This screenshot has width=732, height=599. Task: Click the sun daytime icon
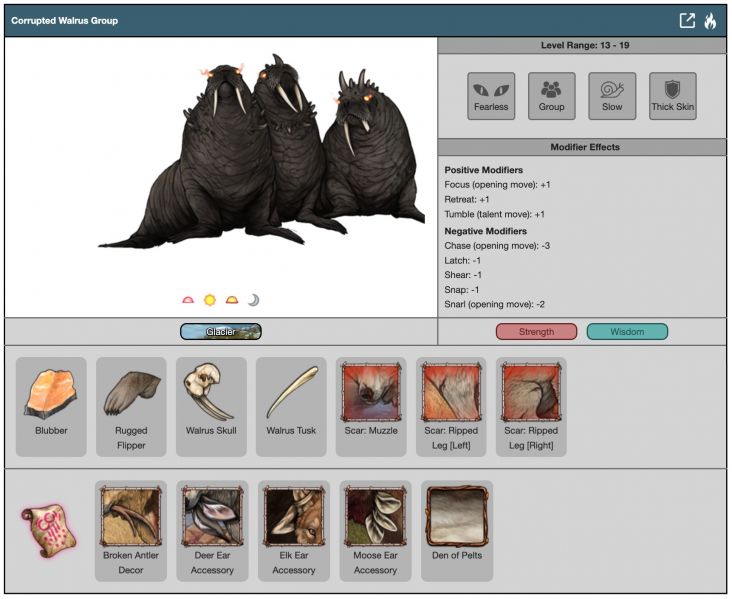(x=210, y=300)
